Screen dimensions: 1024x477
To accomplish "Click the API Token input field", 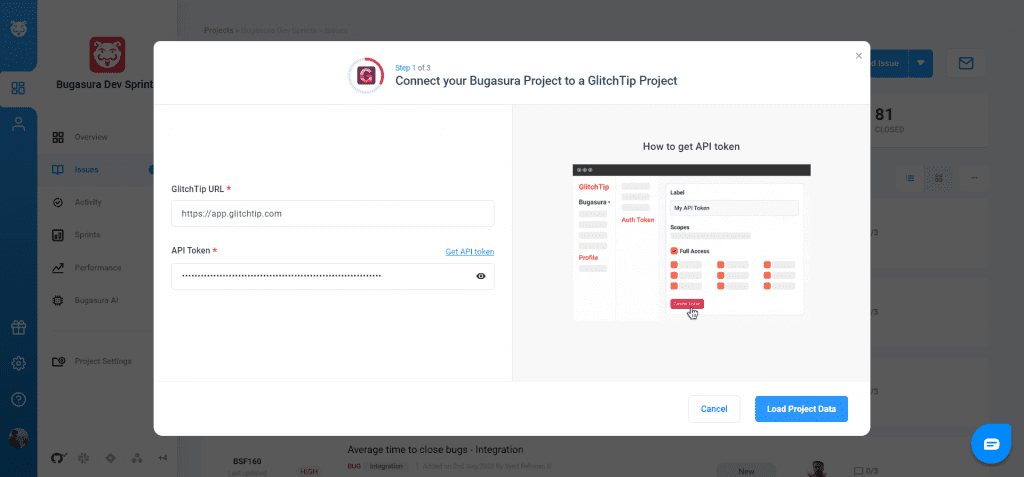I will click(x=332, y=276).
